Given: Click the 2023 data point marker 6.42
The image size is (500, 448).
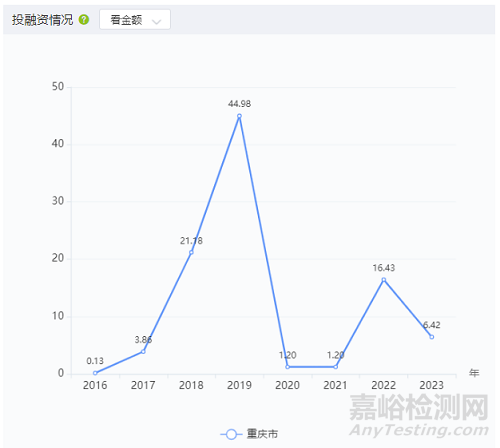Looking at the screenshot, I should point(432,337).
